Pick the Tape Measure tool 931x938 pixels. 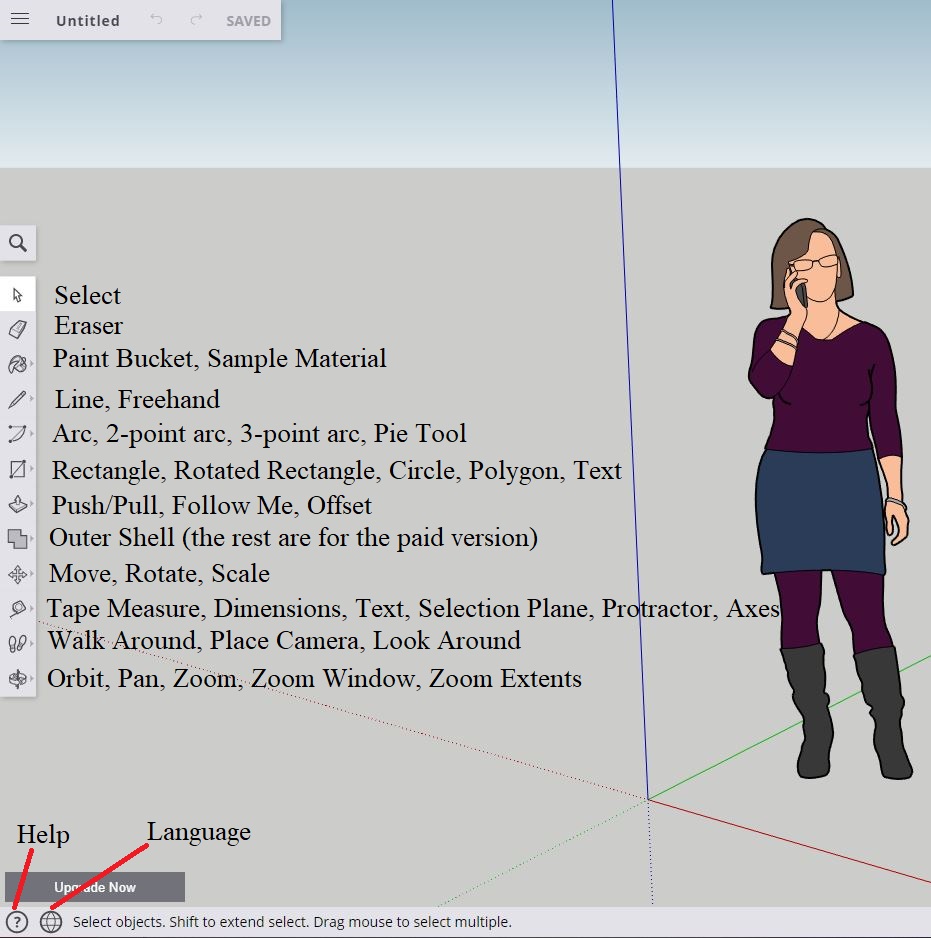coord(18,609)
